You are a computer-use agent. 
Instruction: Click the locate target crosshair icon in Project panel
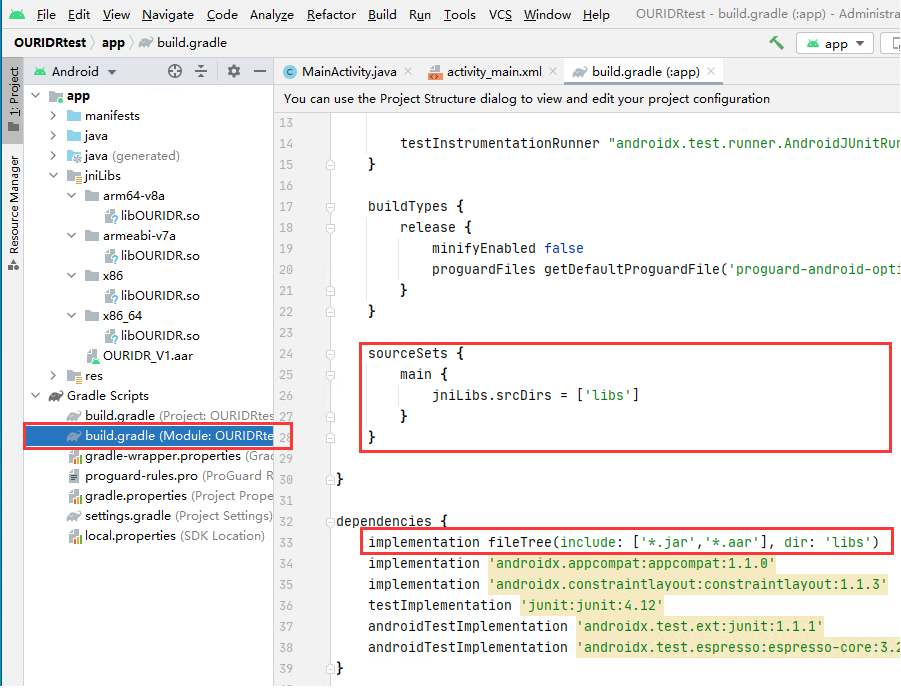pos(175,71)
